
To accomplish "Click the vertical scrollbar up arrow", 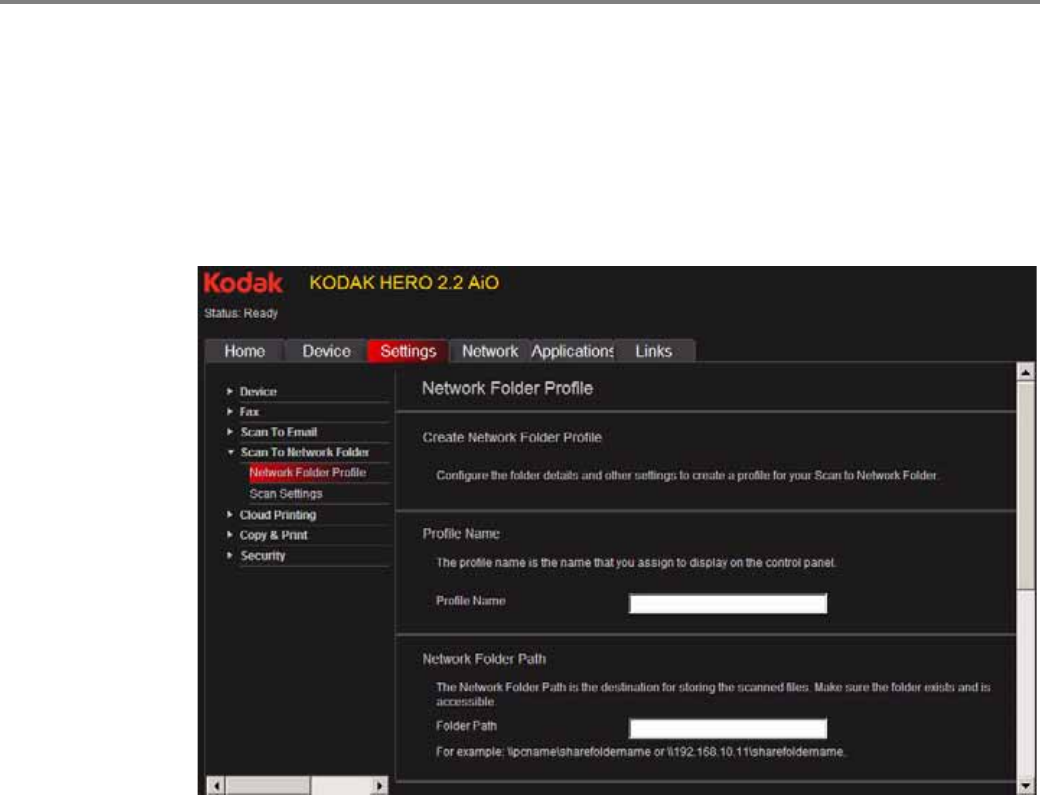I will click(1025, 372).
